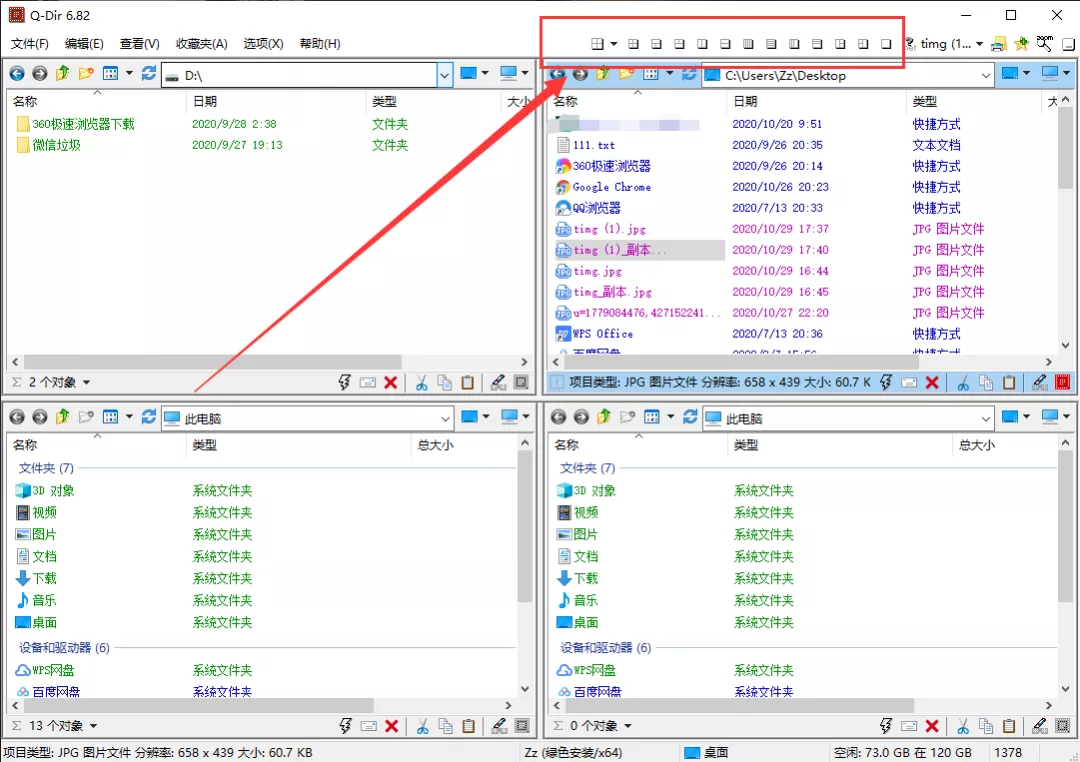The image size is (1080, 762).
Task: Click the red delete X in the lower-right 此电脑 pane
Action: [932, 725]
